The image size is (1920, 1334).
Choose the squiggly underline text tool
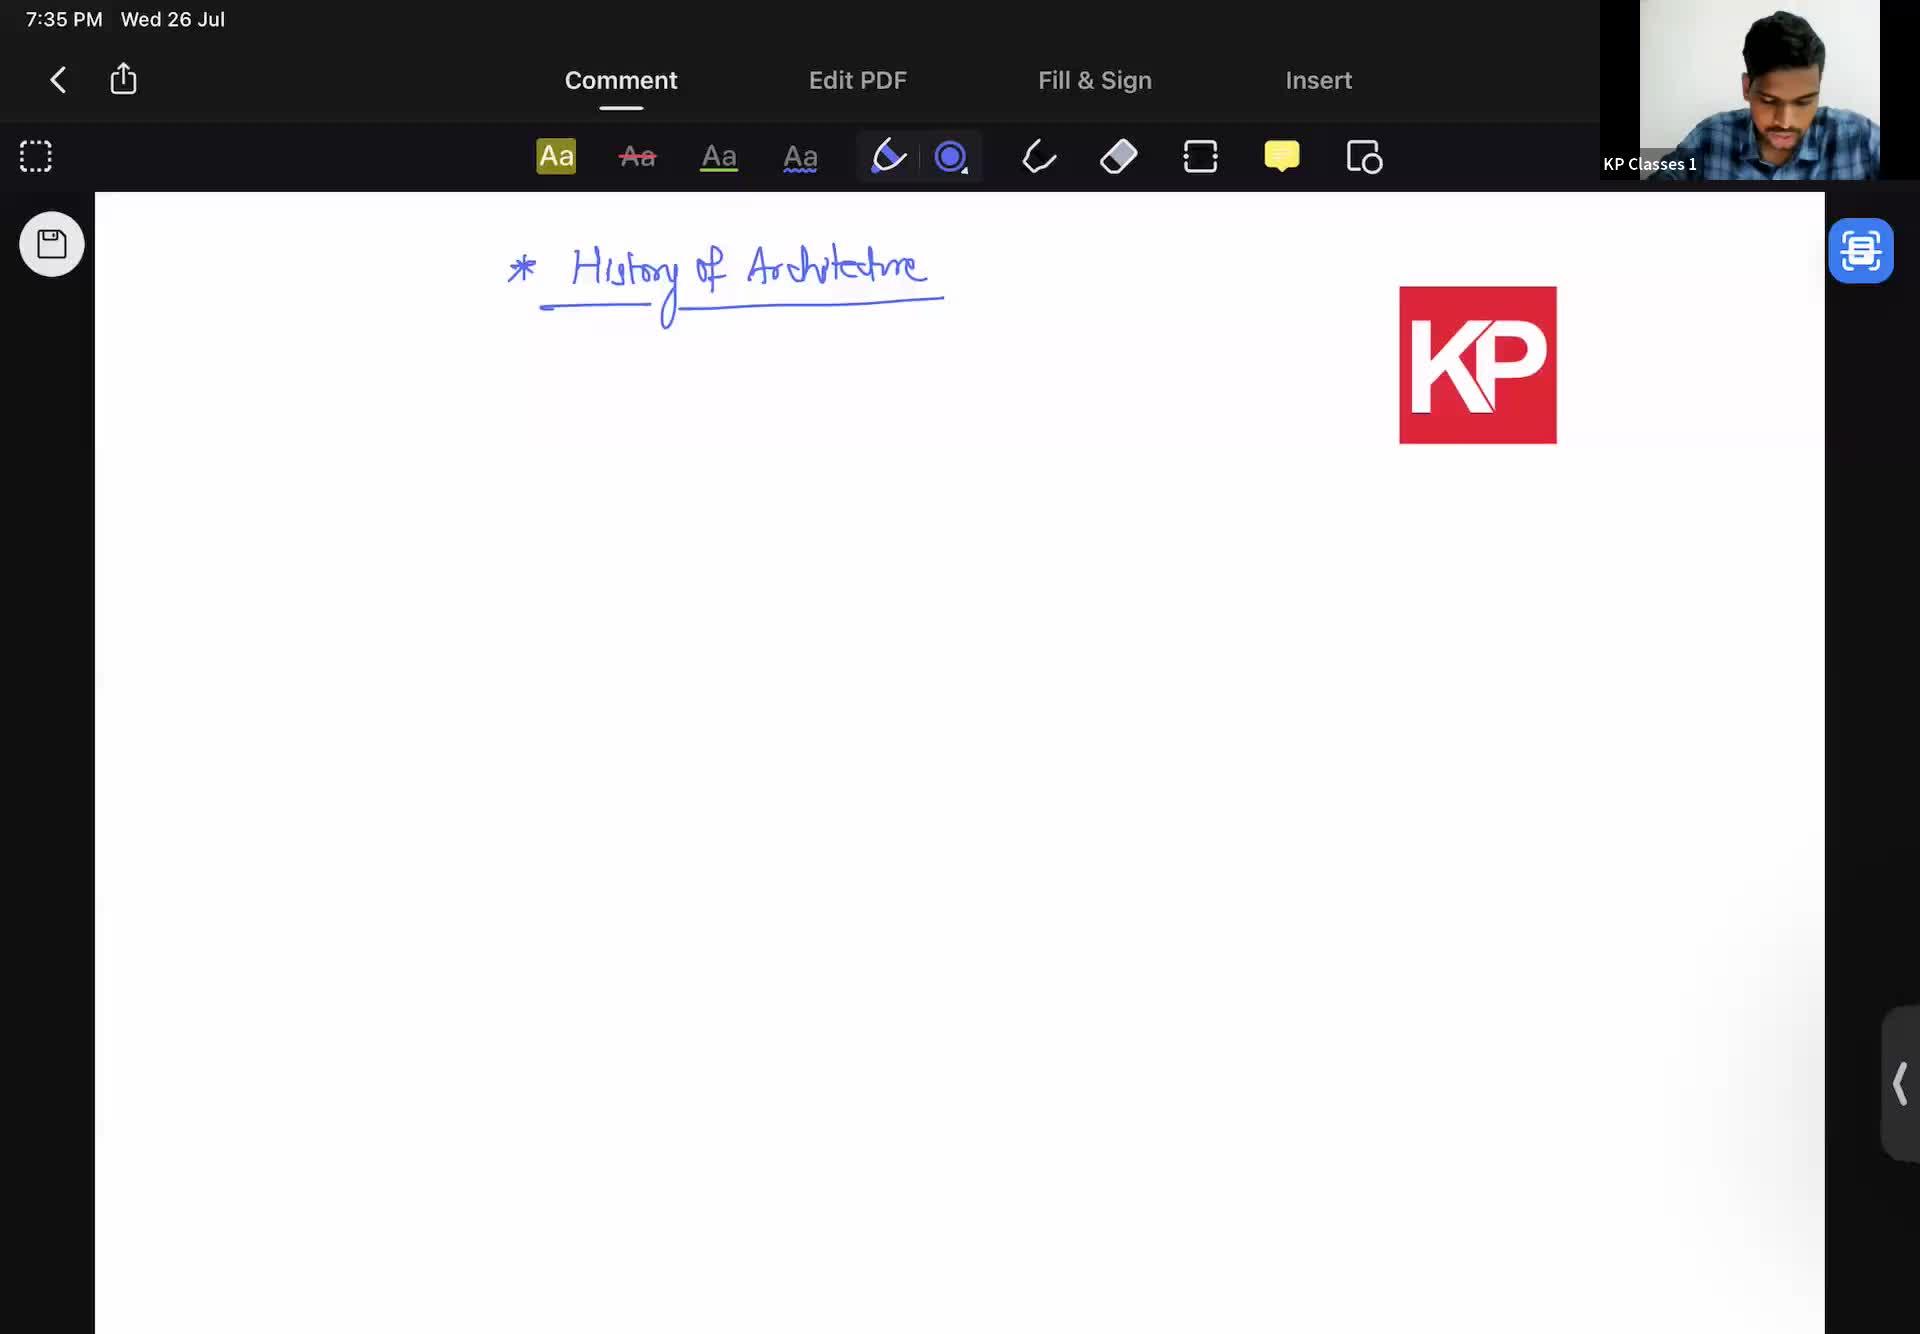coord(800,157)
